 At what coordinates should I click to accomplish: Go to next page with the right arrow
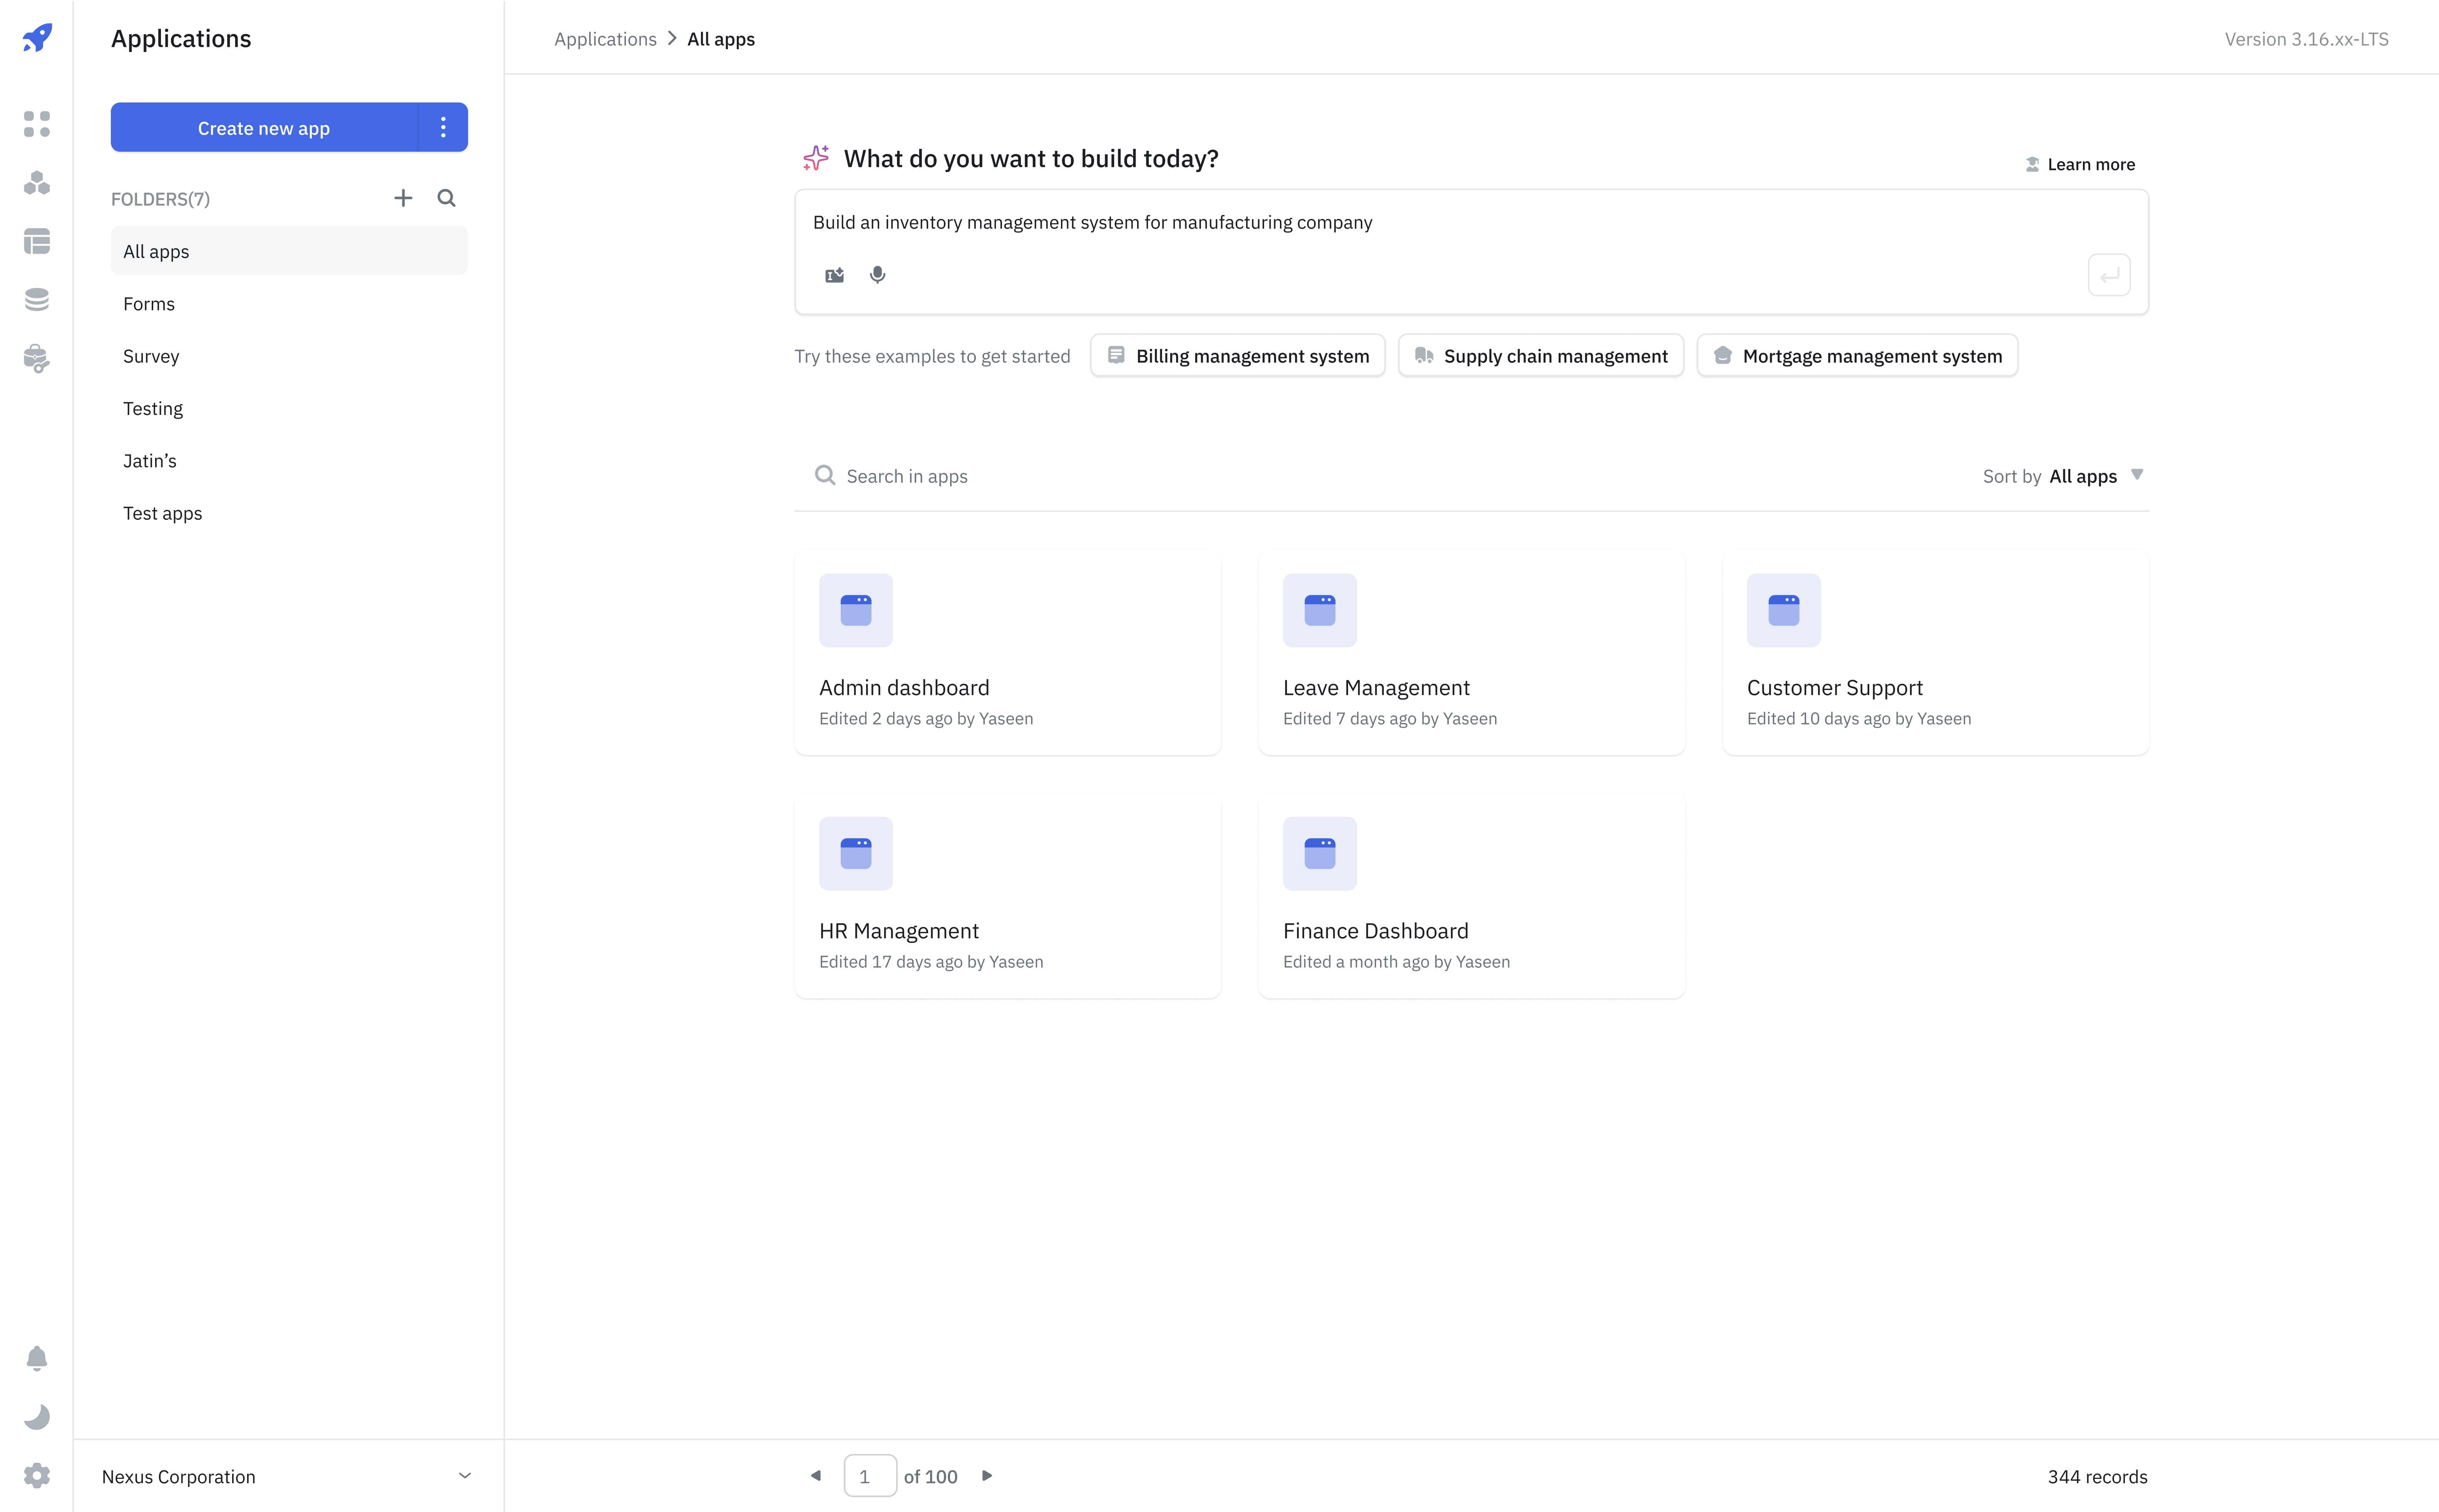987,1476
